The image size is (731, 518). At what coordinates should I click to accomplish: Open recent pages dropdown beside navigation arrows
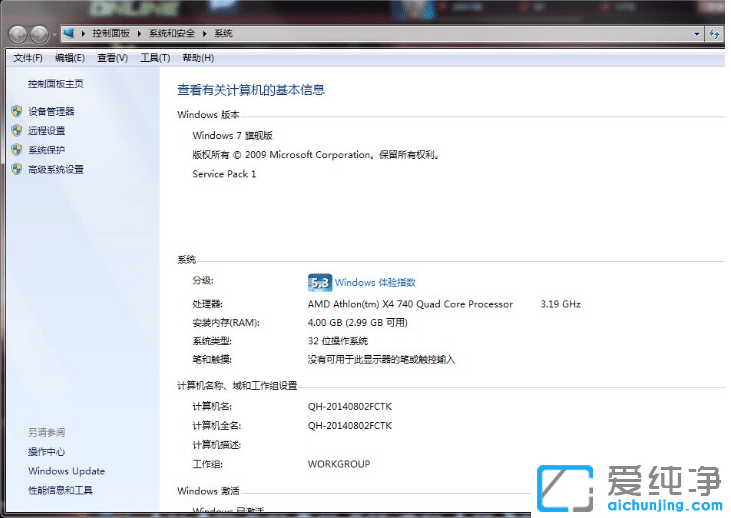(54, 35)
